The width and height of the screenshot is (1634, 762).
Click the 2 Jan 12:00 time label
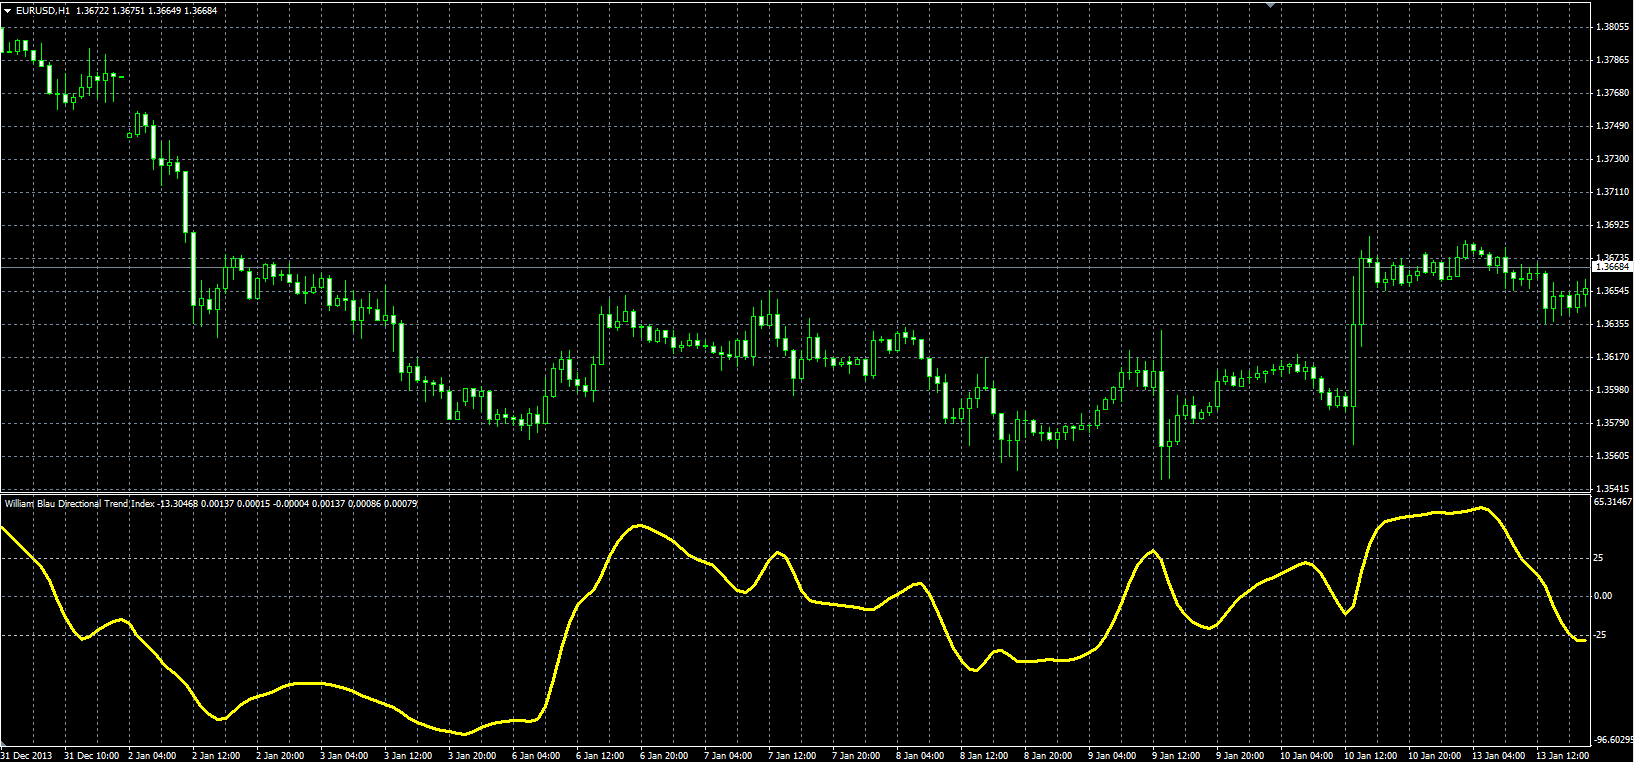216,756
